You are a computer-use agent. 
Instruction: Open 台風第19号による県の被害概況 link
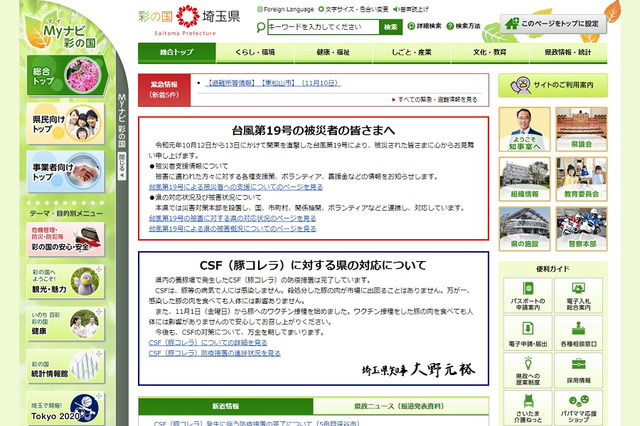(x=232, y=229)
